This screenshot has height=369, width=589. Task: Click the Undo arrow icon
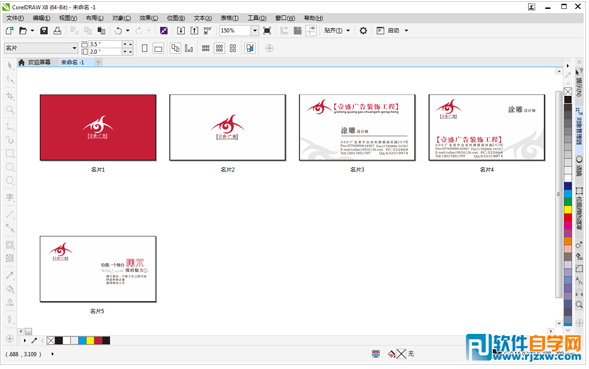tap(118, 31)
